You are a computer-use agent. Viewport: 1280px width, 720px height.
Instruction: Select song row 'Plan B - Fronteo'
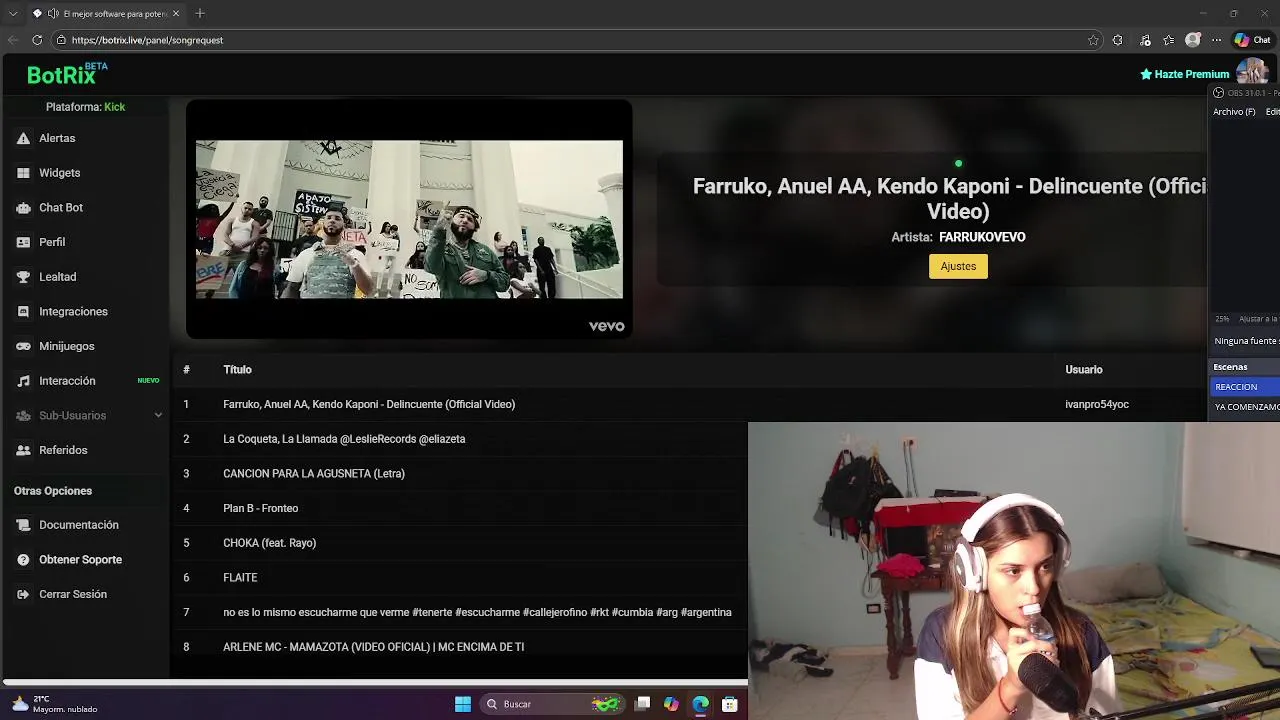click(260, 508)
